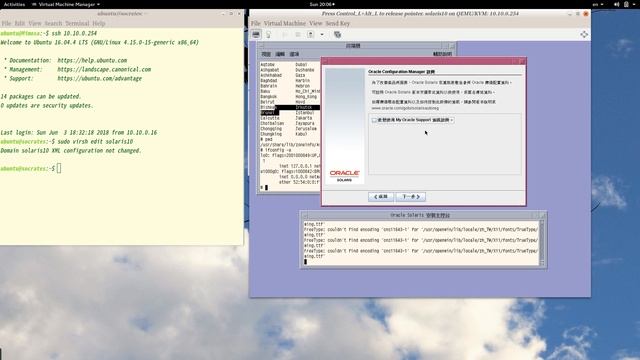This screenshot has width=640, height=360.
Task: Open the Manage VM snapshots icon
Action: (338, 35)
